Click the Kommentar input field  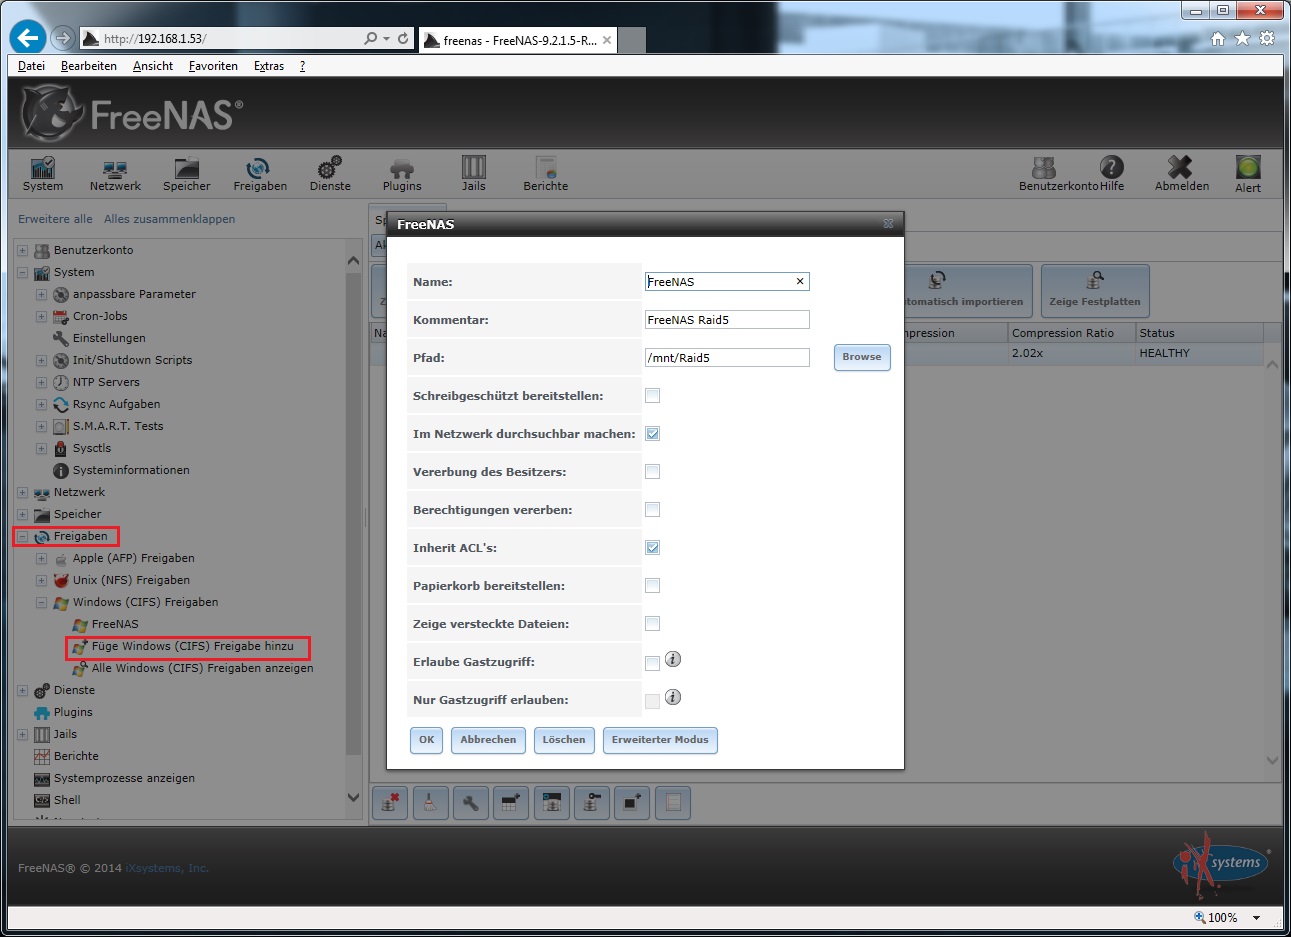727,320
